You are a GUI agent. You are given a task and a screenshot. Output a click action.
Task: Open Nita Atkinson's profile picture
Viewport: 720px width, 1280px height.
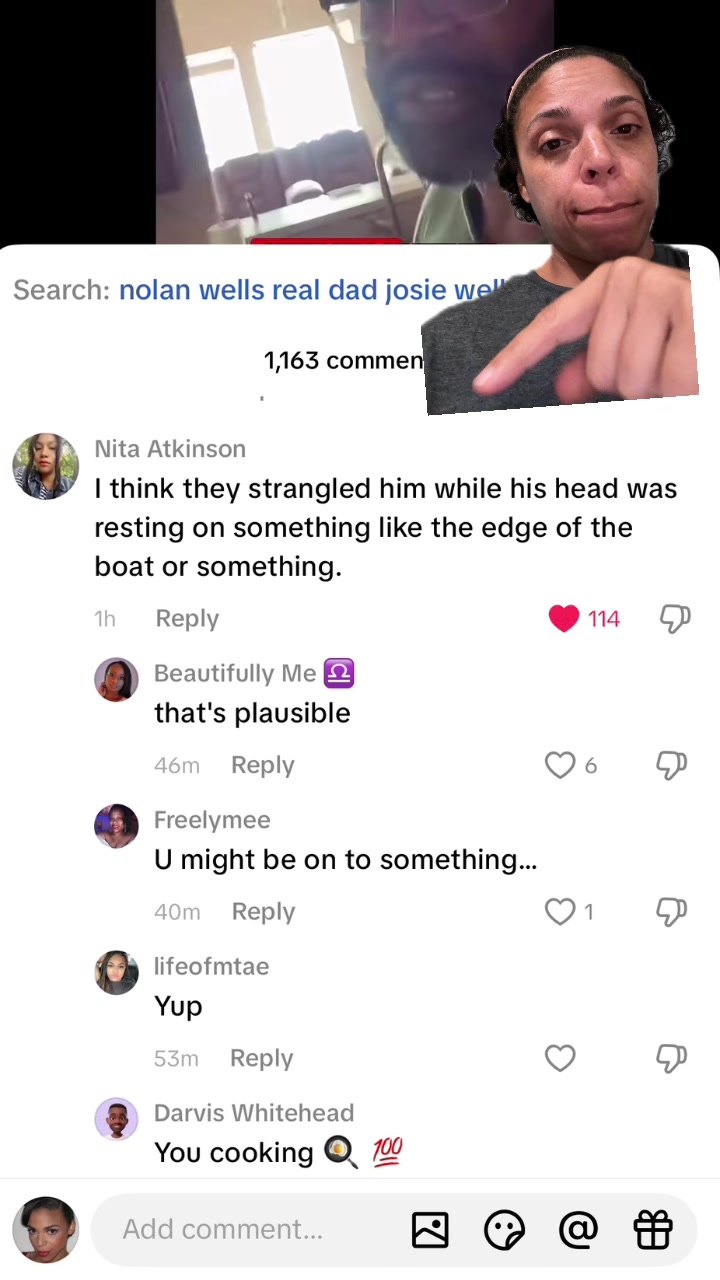click(x=46, y=466)
